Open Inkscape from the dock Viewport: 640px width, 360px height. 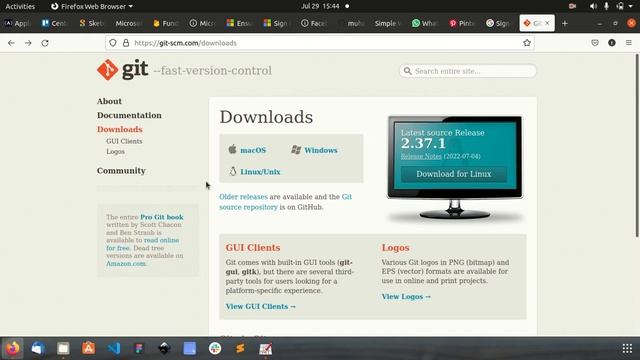point(164,348)
